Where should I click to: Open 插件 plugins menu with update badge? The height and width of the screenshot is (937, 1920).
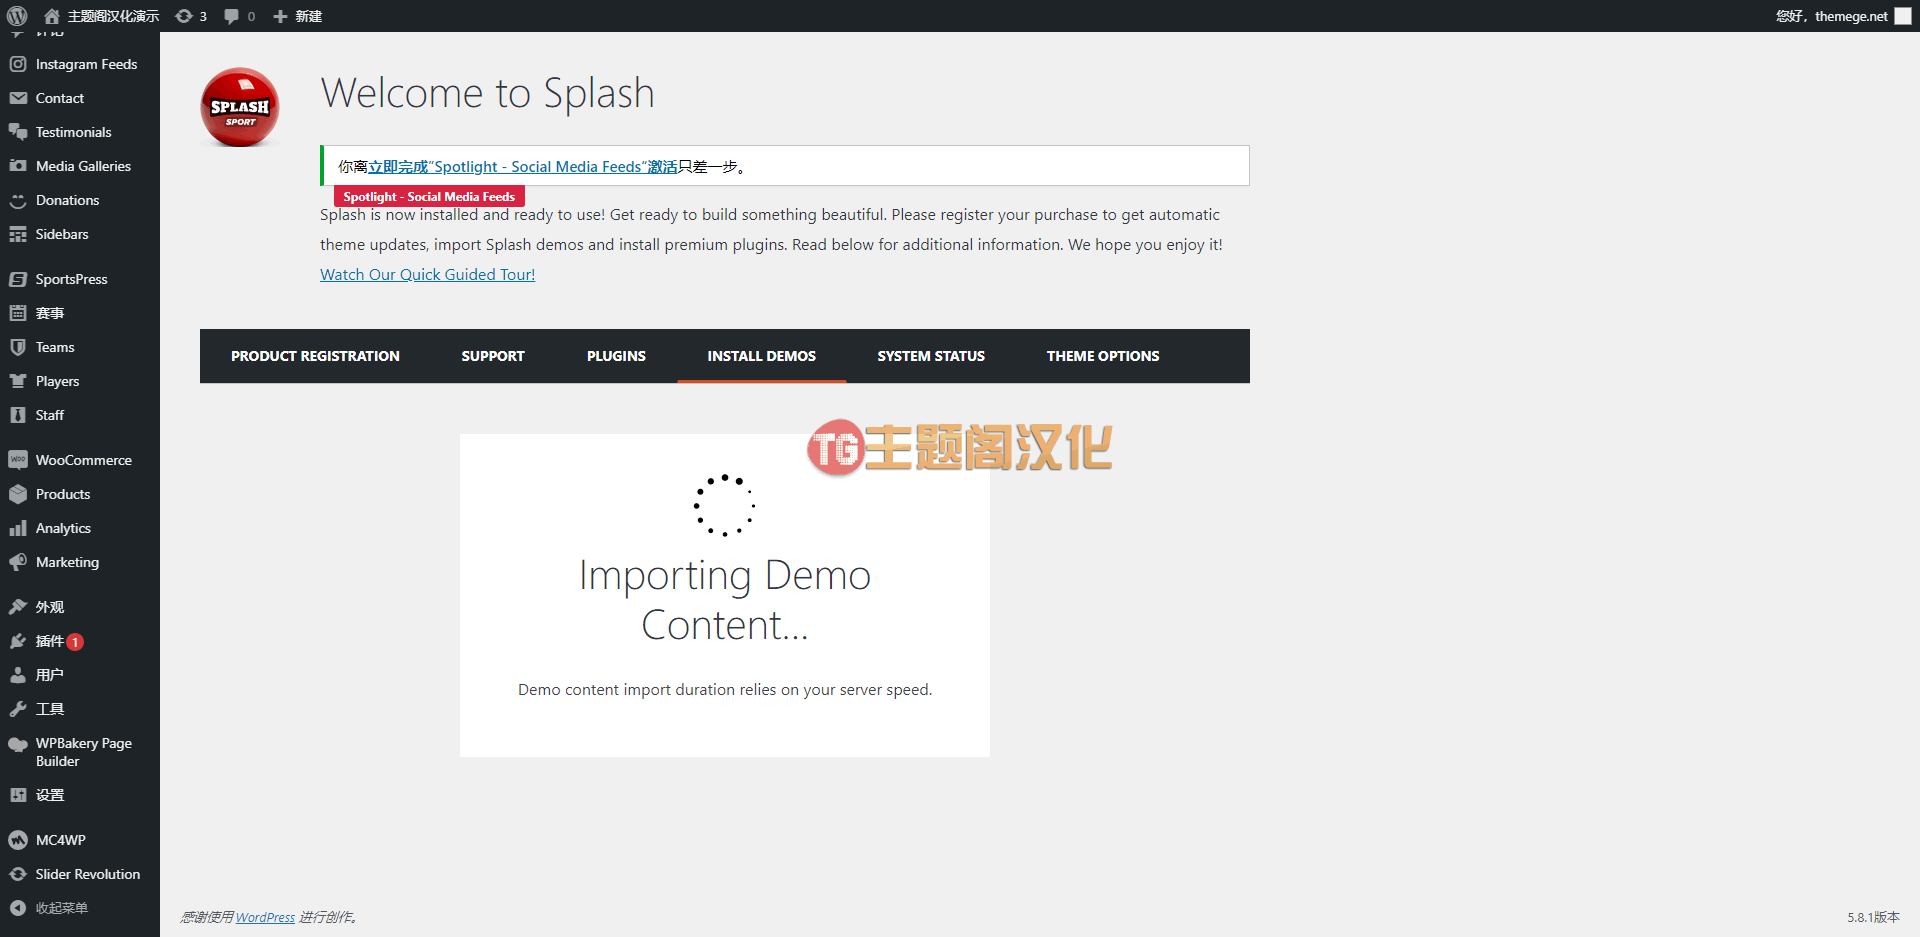click(80, 641)
